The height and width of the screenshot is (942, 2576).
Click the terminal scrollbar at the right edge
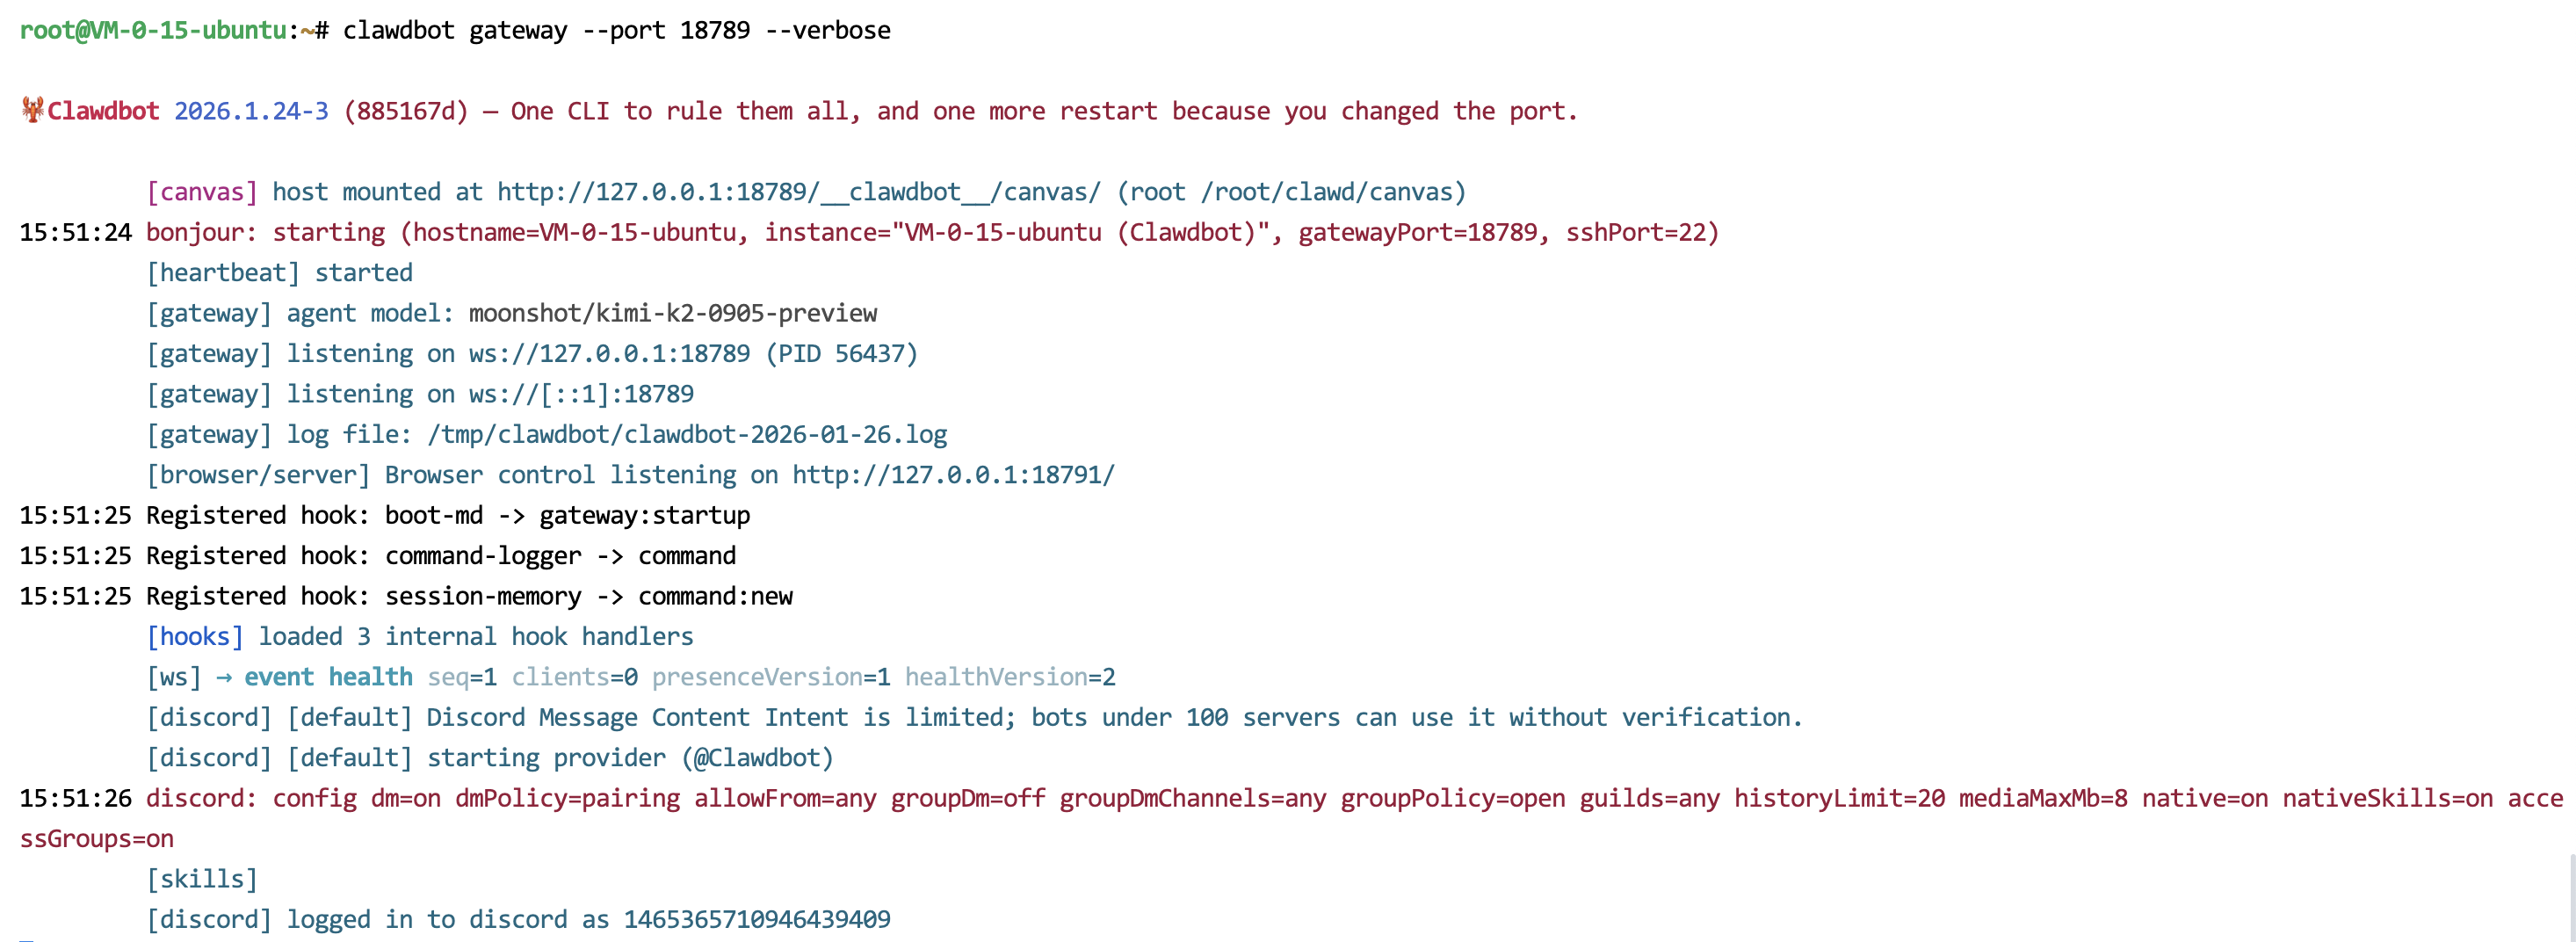2570,898
